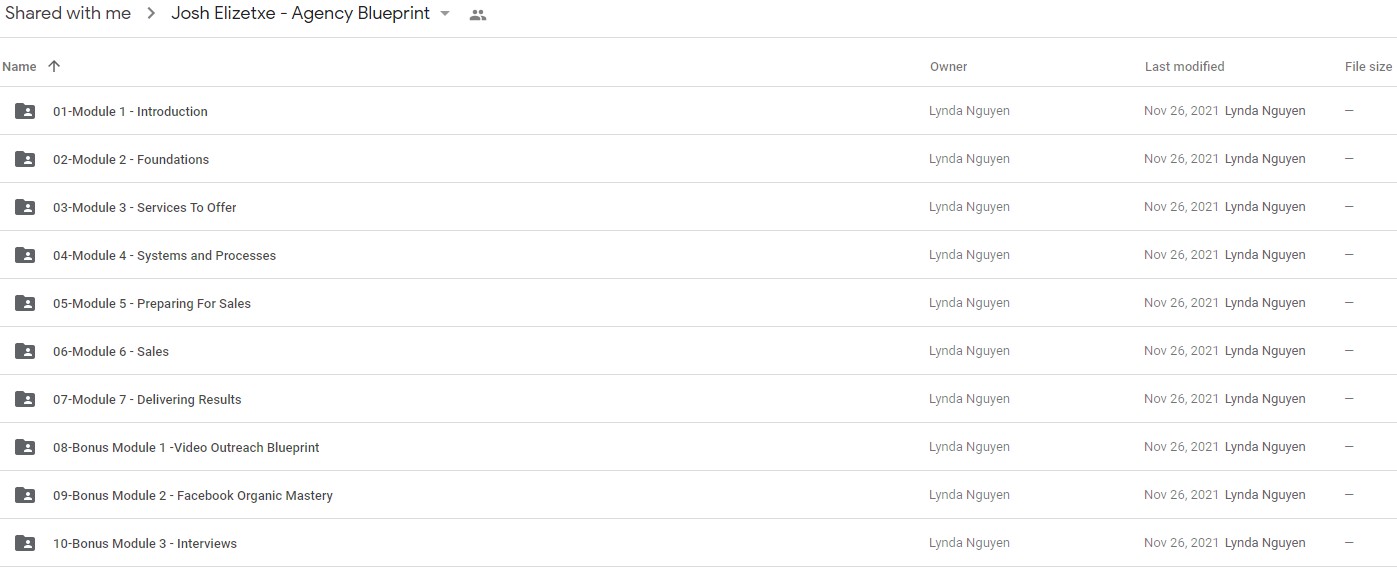Select 09-Bonus Module 2 - Facebook Organic Mastery
This screenshot has width=1397, height=571.
click(x=193, y=495)
